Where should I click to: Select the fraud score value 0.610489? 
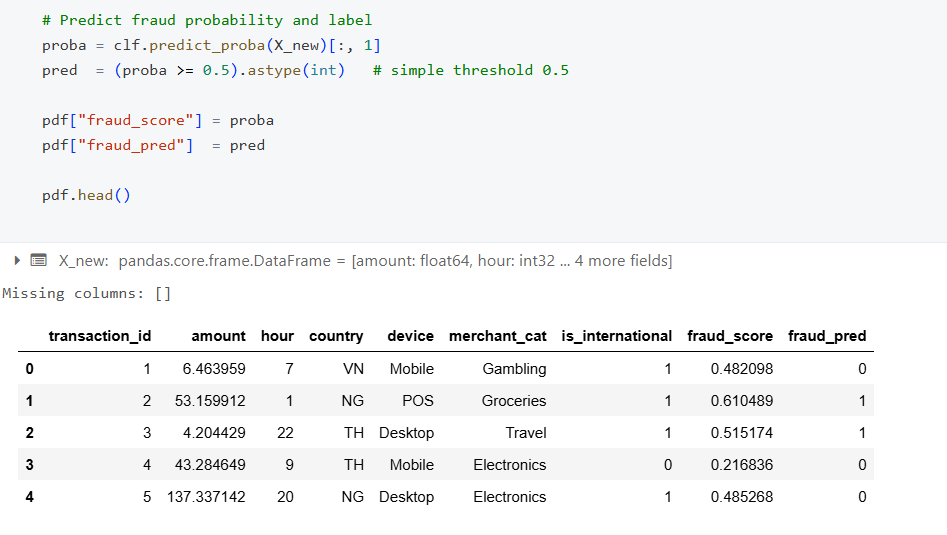pyautogui.click(x=741, y=401)
